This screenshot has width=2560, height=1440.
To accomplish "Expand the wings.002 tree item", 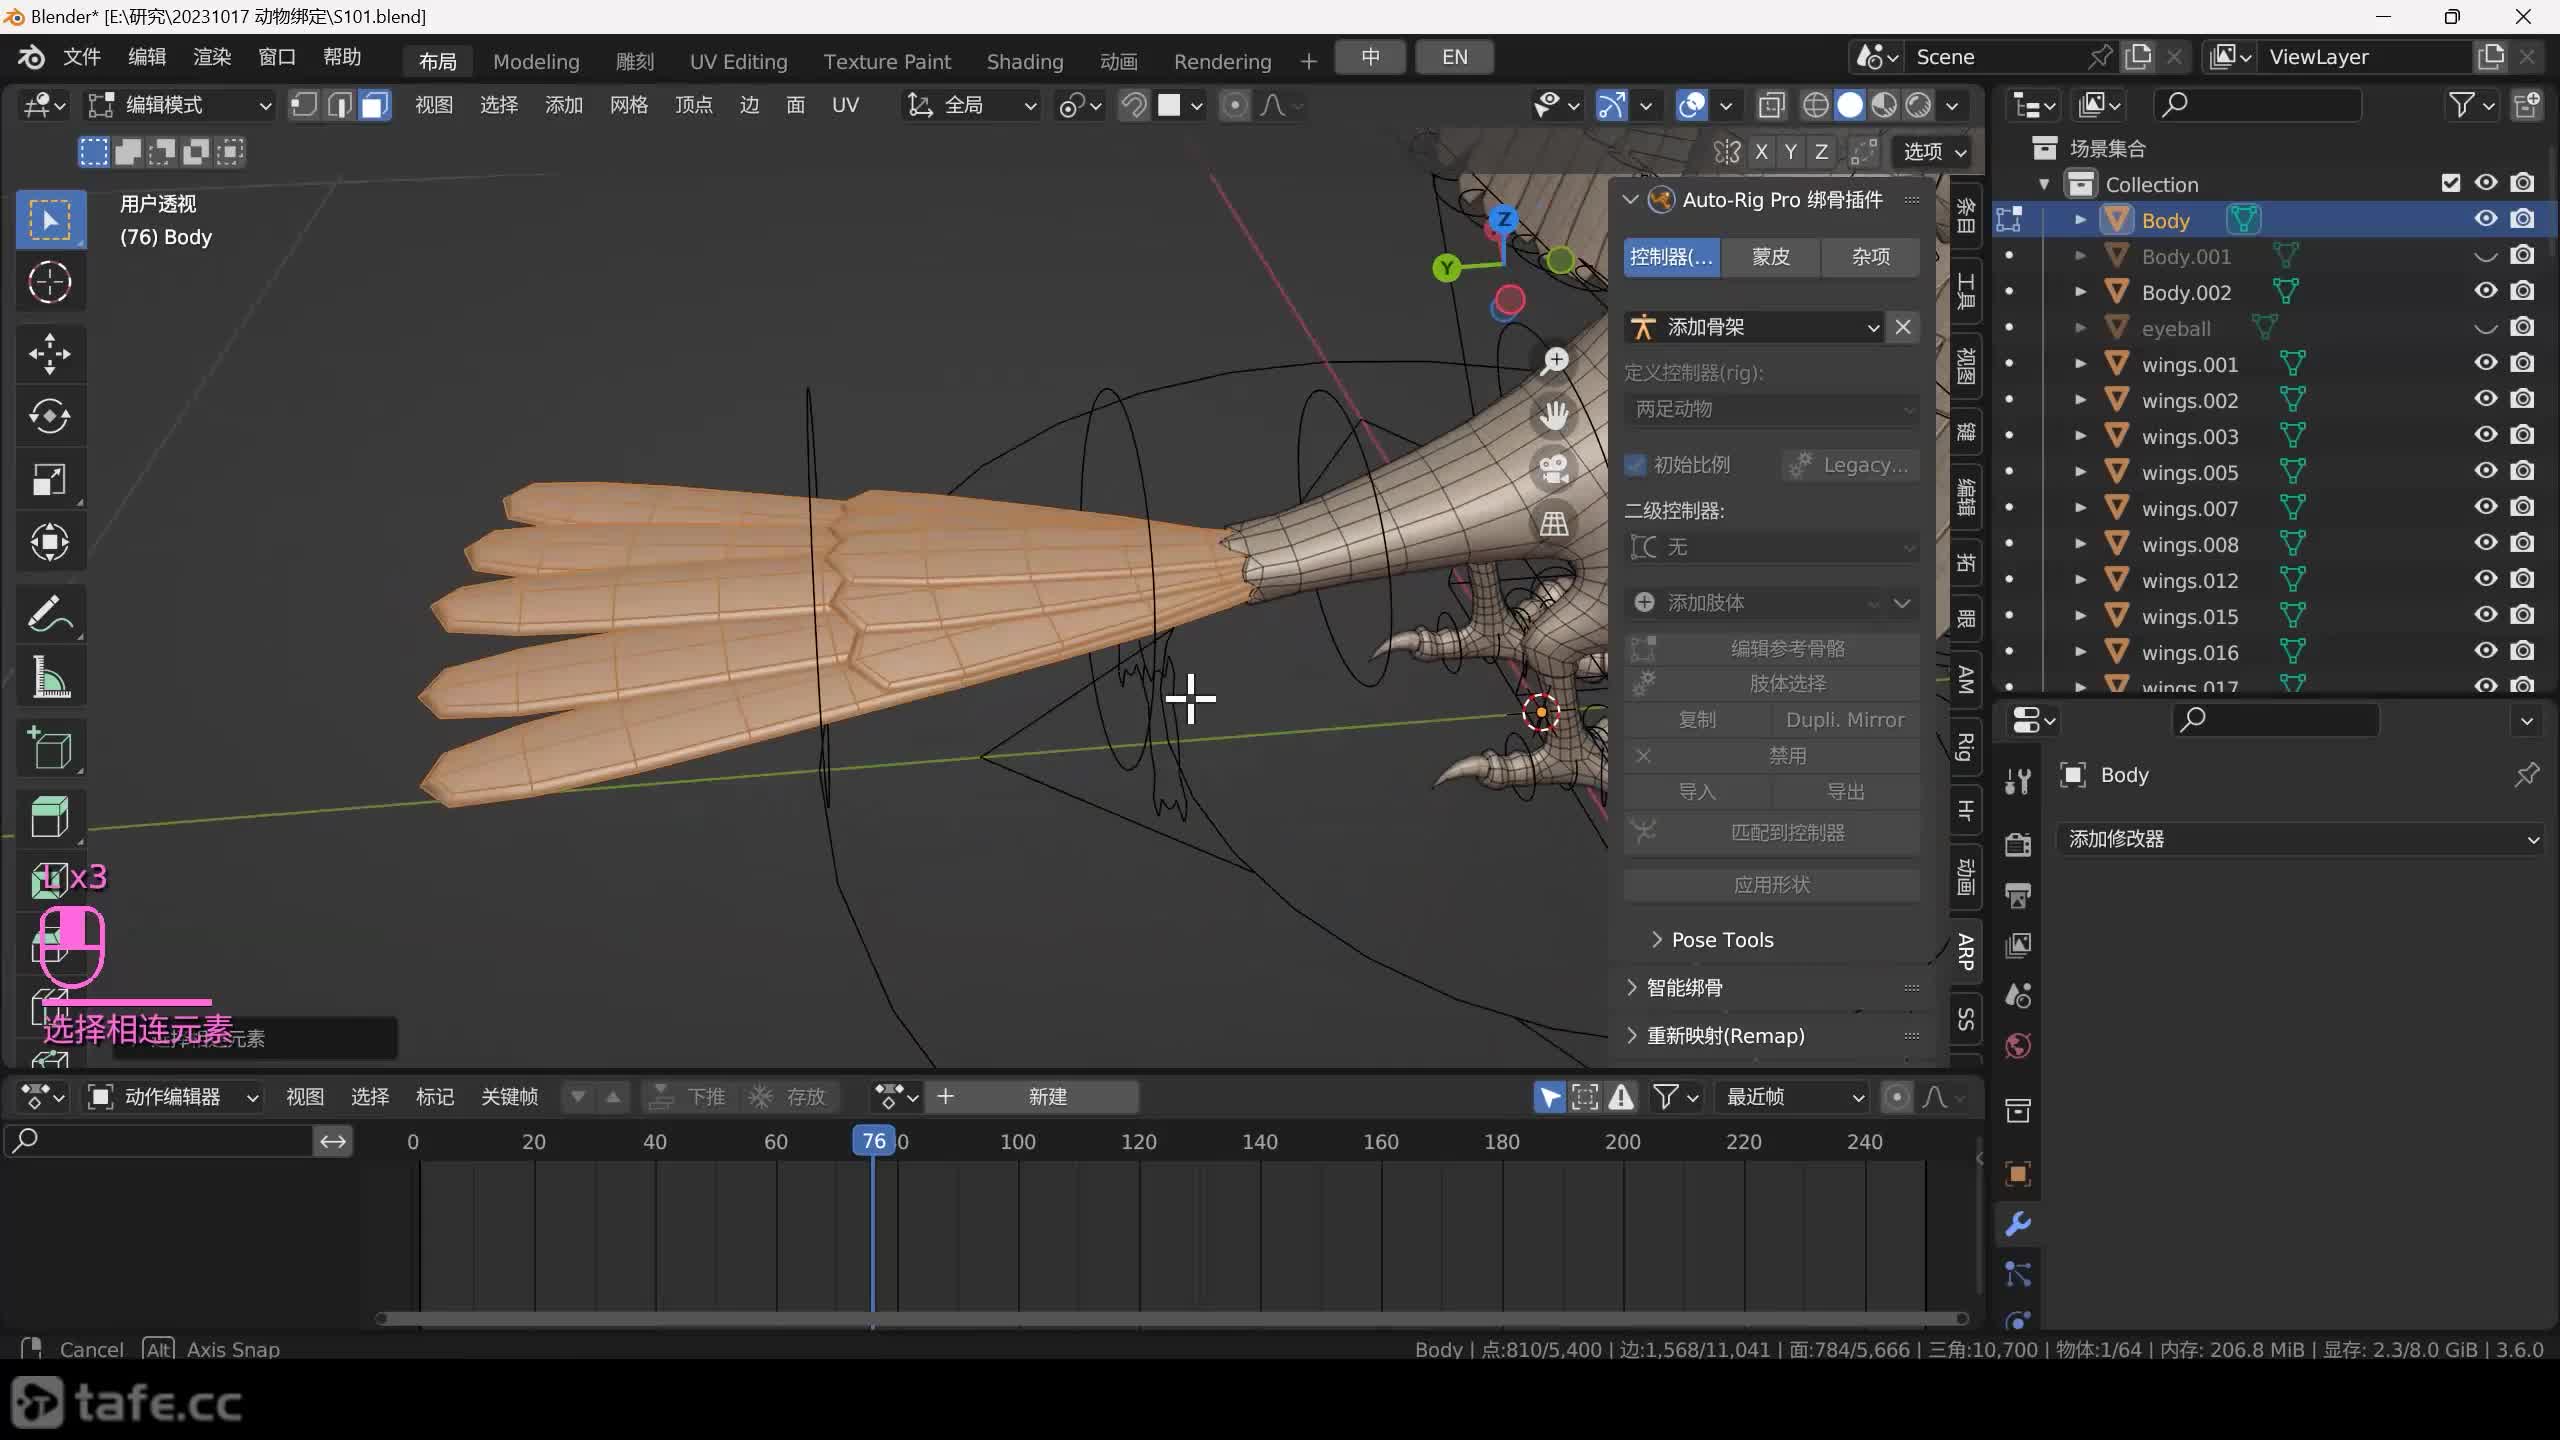I will click(x=2080, y=400).
